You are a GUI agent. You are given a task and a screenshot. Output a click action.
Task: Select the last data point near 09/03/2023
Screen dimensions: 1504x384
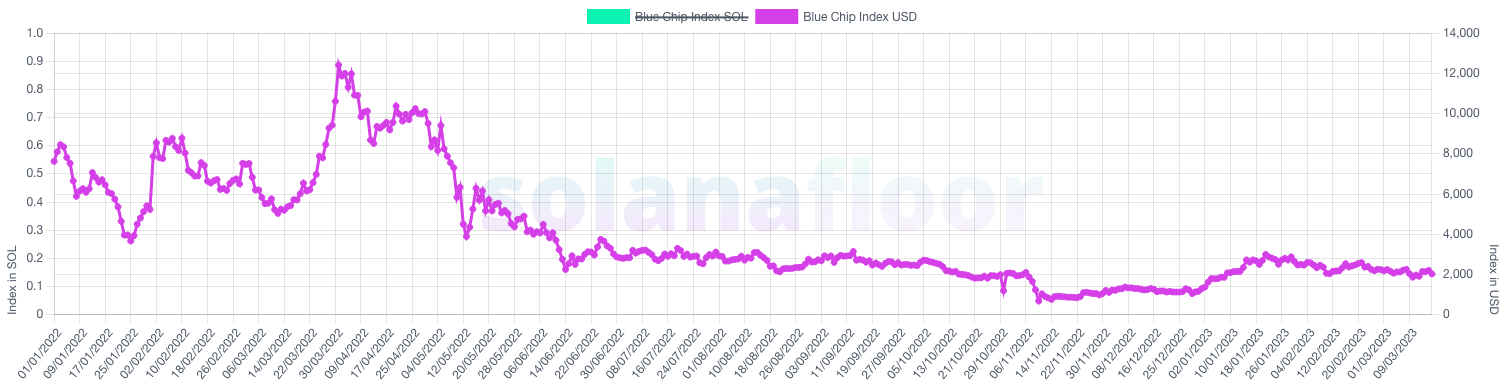click(1432, 274)
